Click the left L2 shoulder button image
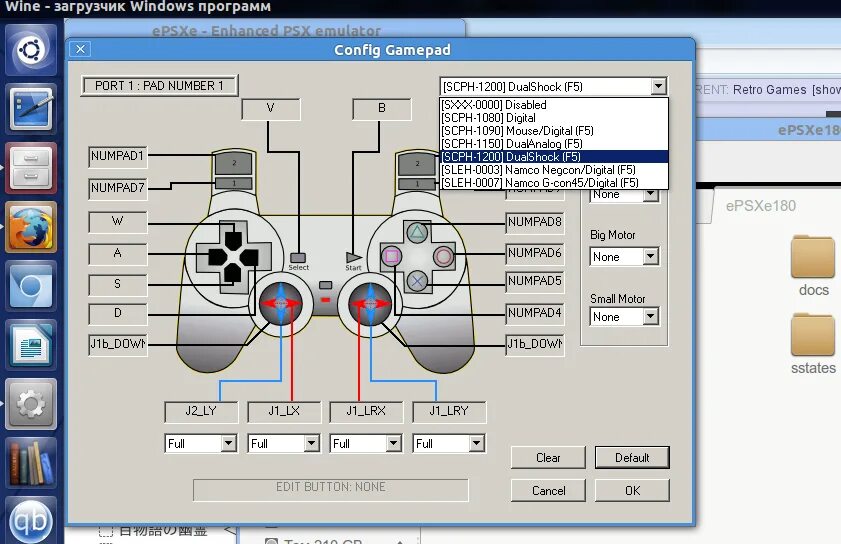 (234, 164)
